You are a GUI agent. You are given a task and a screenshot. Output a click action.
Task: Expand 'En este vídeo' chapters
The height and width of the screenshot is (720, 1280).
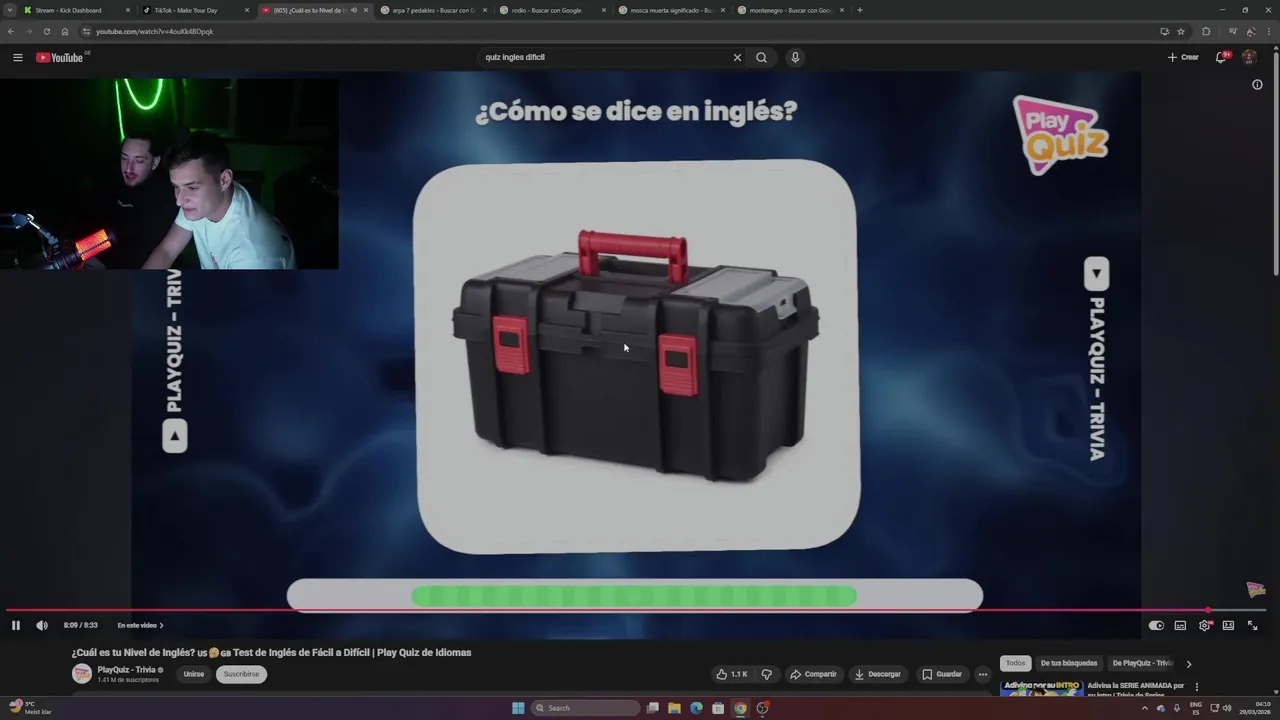point(140,625)
